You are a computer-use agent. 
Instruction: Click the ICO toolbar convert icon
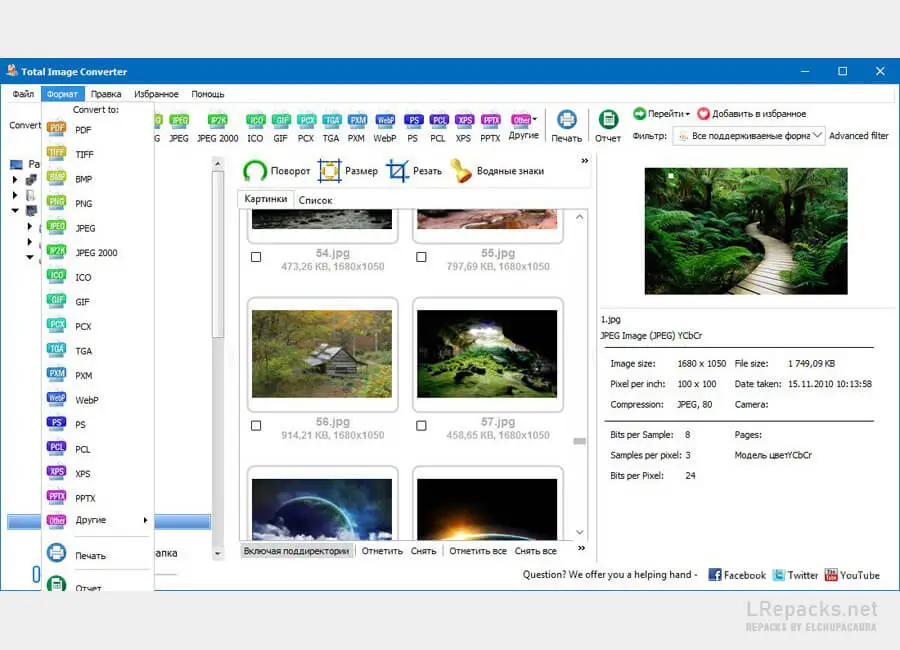tap(255, 127)
